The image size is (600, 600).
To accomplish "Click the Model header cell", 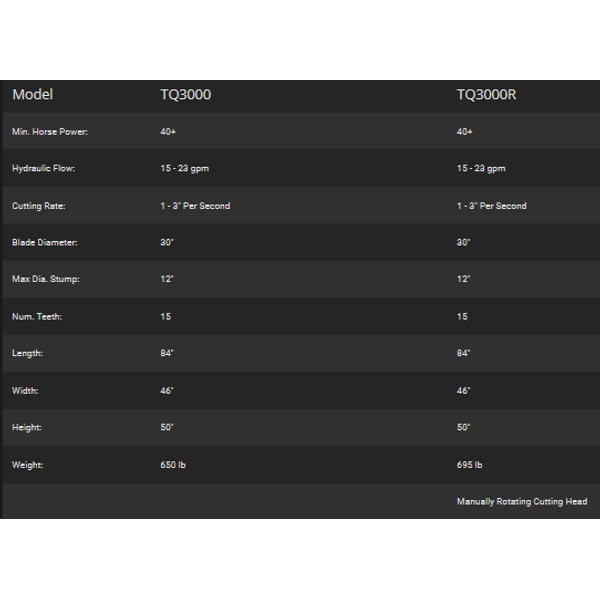I will 33,95.
